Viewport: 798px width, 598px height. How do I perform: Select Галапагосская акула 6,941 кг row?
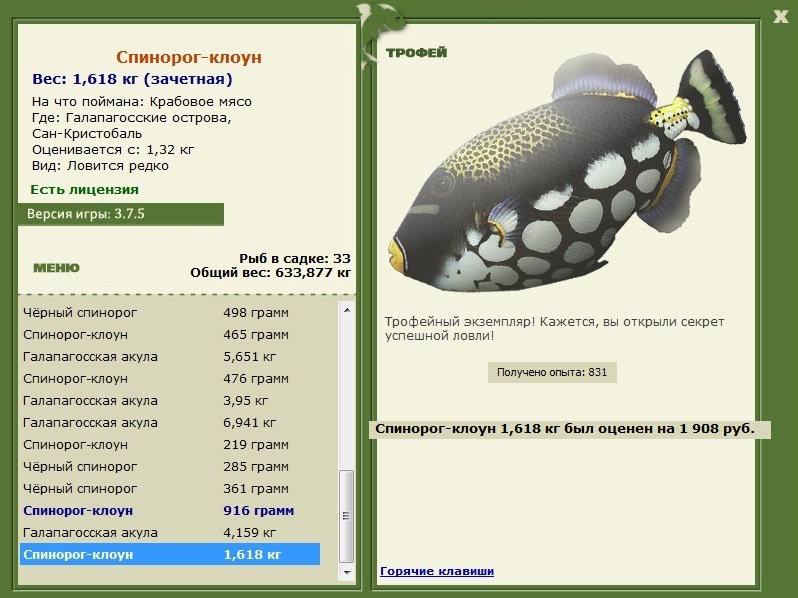(170, 422)
